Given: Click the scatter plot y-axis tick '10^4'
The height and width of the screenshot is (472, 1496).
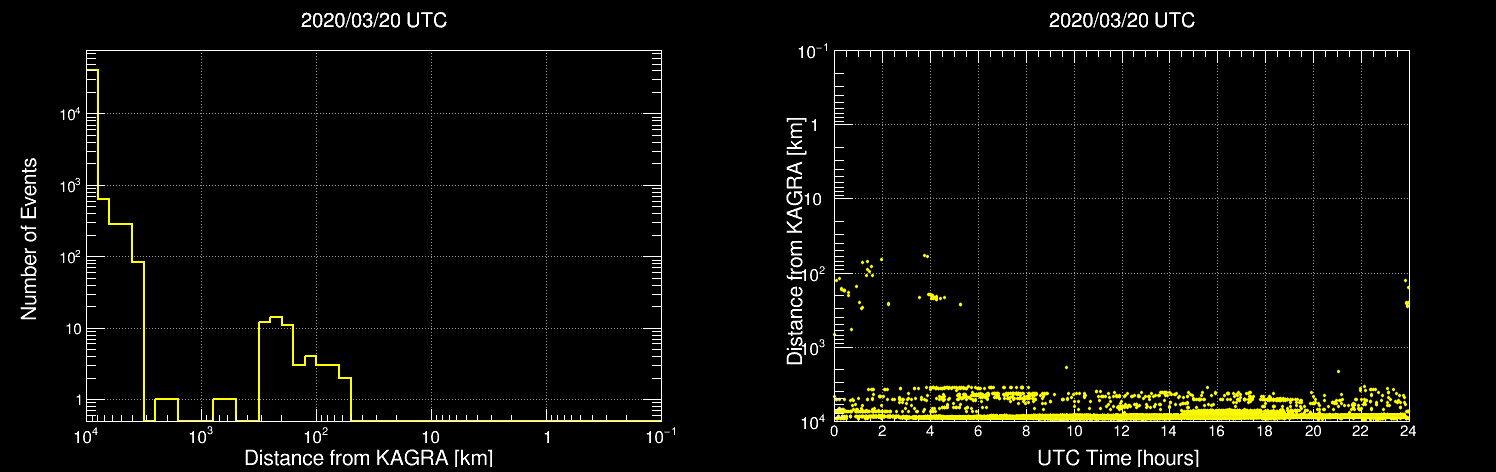Looking at the screenshot, I should (x=814, y=421).
